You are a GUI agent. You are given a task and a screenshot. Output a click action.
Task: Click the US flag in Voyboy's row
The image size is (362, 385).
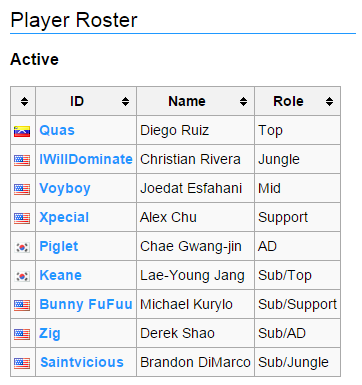pos(22,189)
